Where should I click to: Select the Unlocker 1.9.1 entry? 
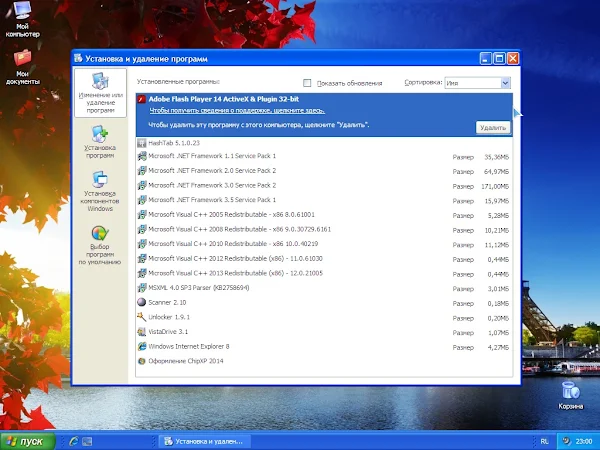click(324, 317)
